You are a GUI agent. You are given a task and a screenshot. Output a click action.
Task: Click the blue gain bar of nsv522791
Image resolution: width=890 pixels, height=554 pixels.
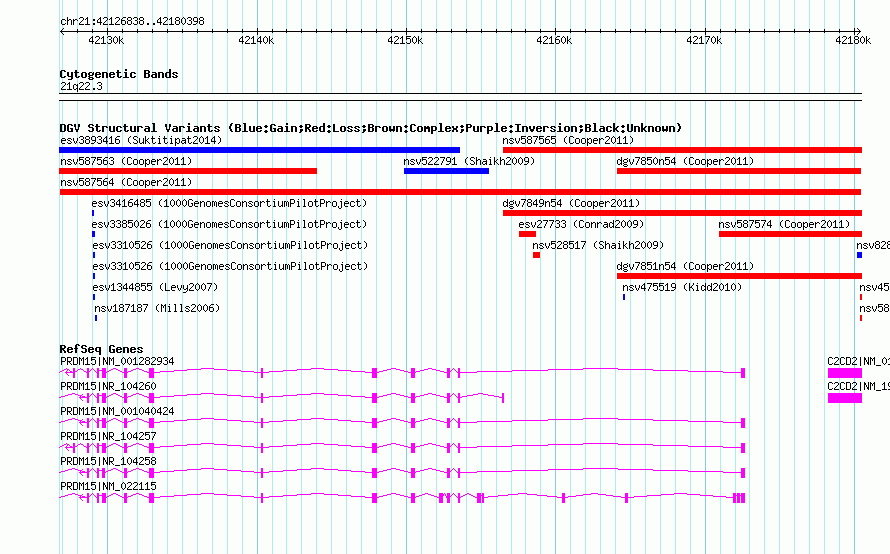pos(446,171)
